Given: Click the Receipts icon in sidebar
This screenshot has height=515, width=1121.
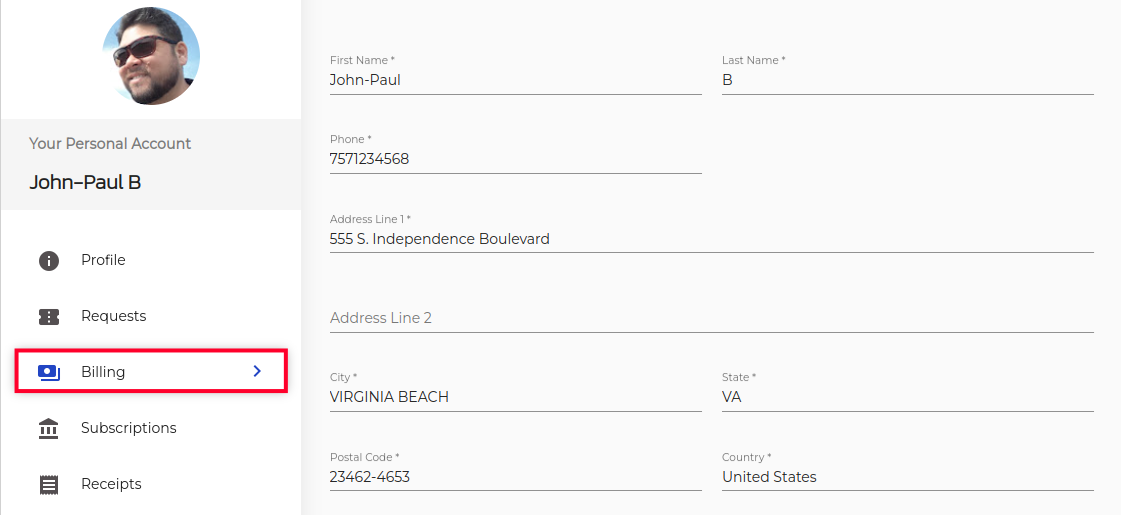Looking at the screenshot, I should tap(49, 485).
